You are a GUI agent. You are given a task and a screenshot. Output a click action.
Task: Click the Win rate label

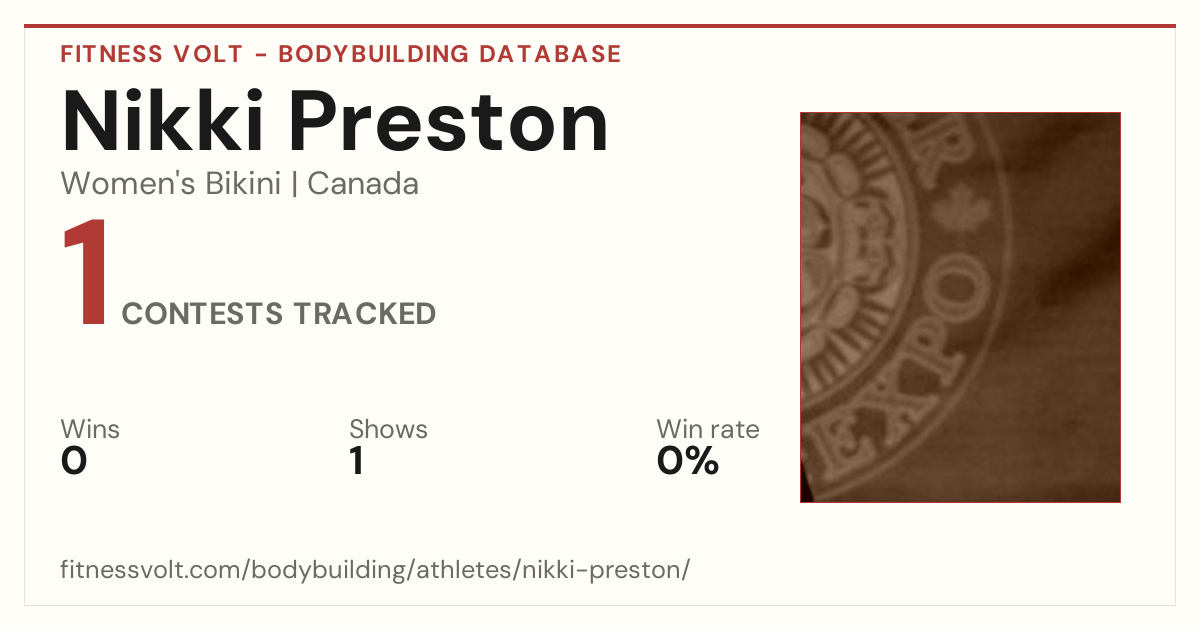click(x=708, y=430)
